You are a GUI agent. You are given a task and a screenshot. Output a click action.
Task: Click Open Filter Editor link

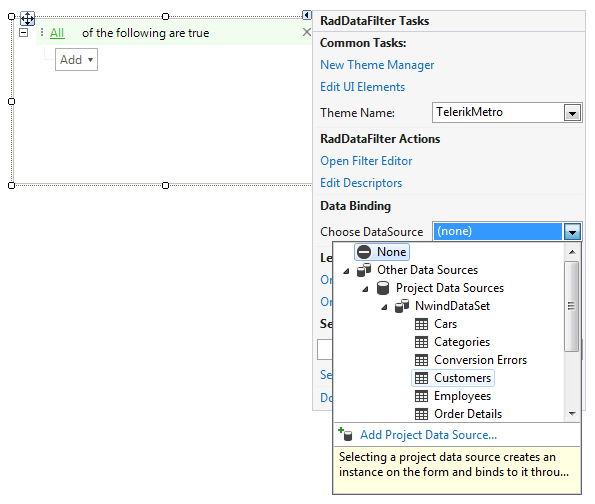pos(366,161)
